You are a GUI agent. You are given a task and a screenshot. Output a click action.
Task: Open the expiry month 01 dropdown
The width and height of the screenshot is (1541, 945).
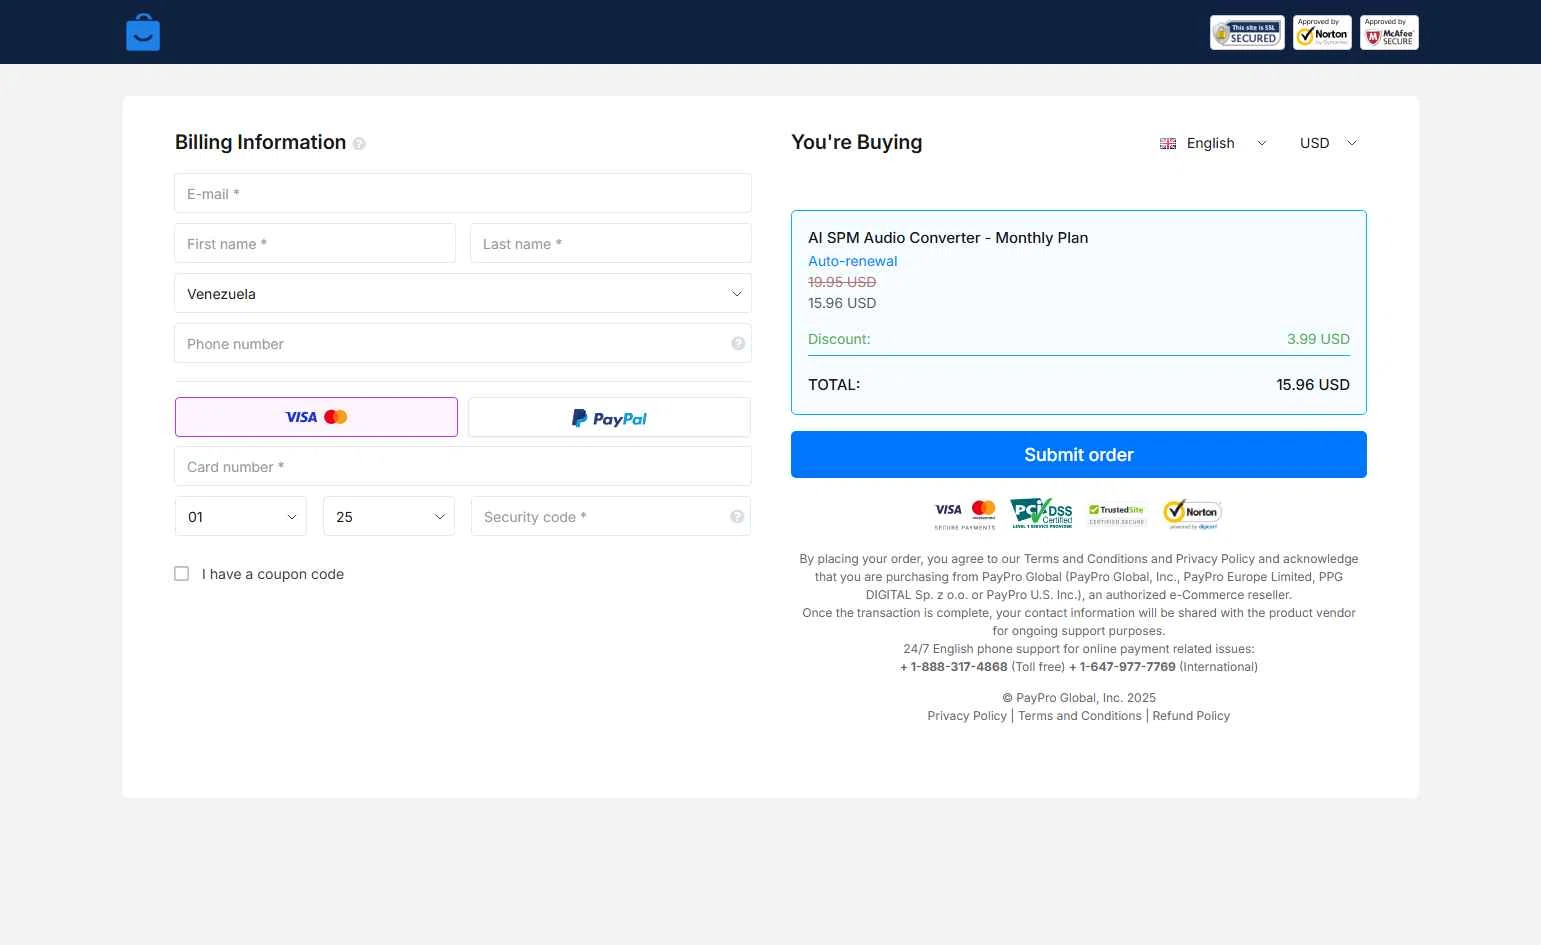tap(241, 516)
